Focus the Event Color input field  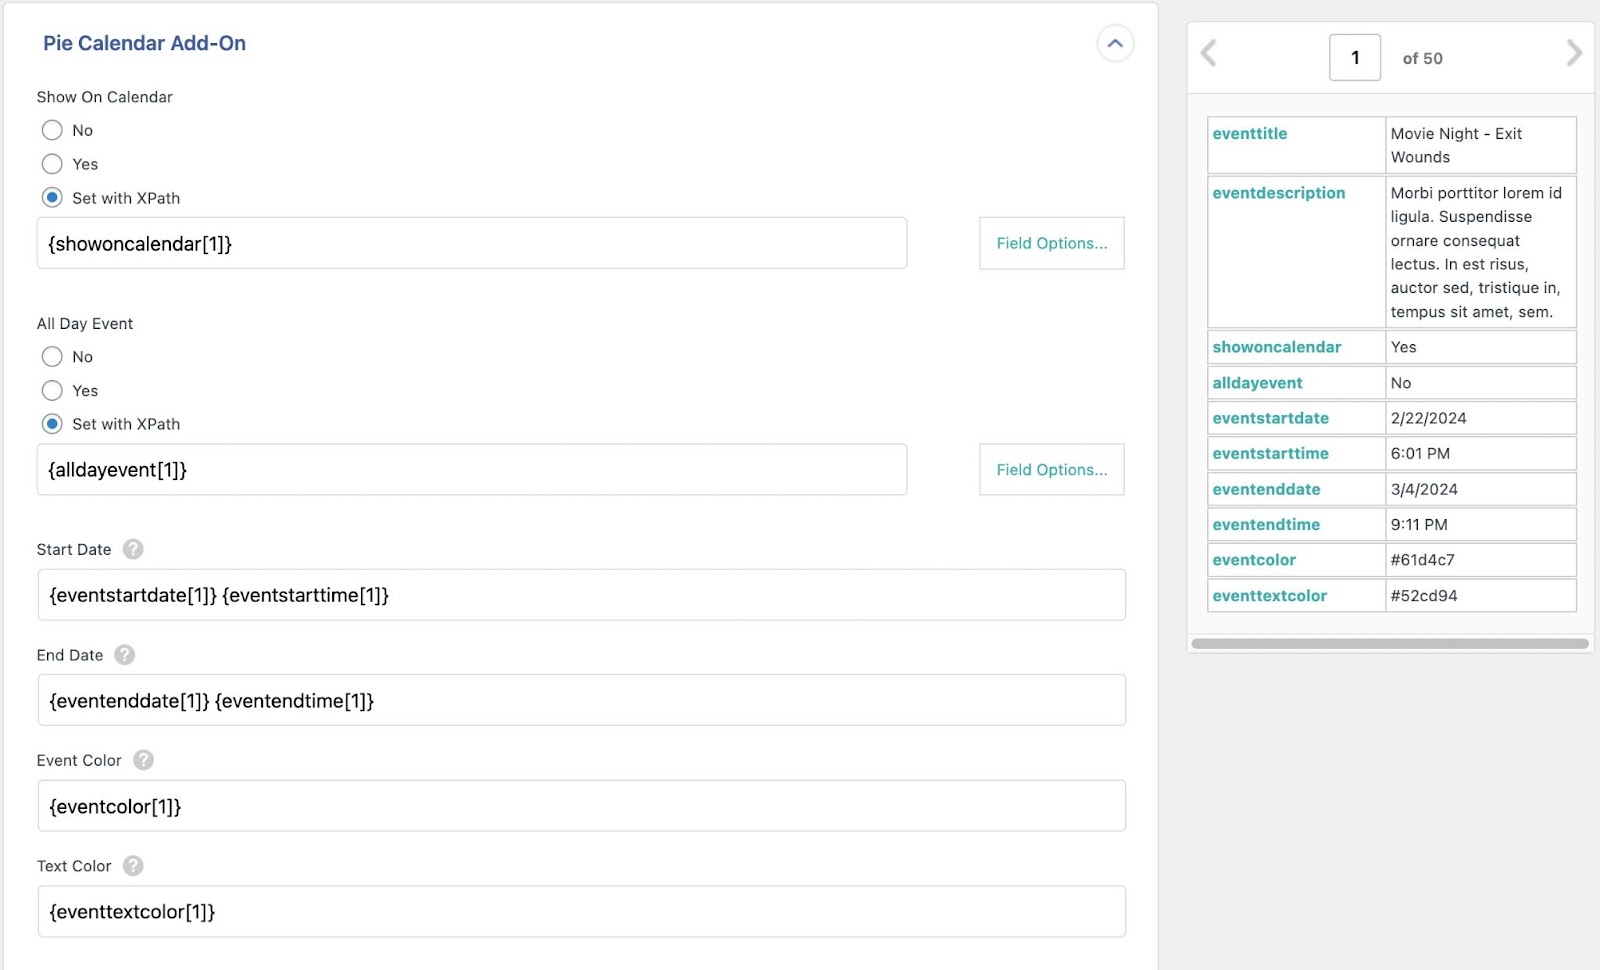coord(581,806)
